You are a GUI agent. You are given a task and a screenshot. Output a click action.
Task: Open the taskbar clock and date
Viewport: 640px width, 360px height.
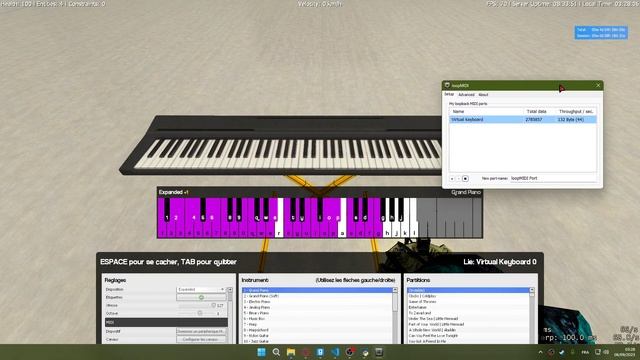pyautogui.click(x=624, y=352)
